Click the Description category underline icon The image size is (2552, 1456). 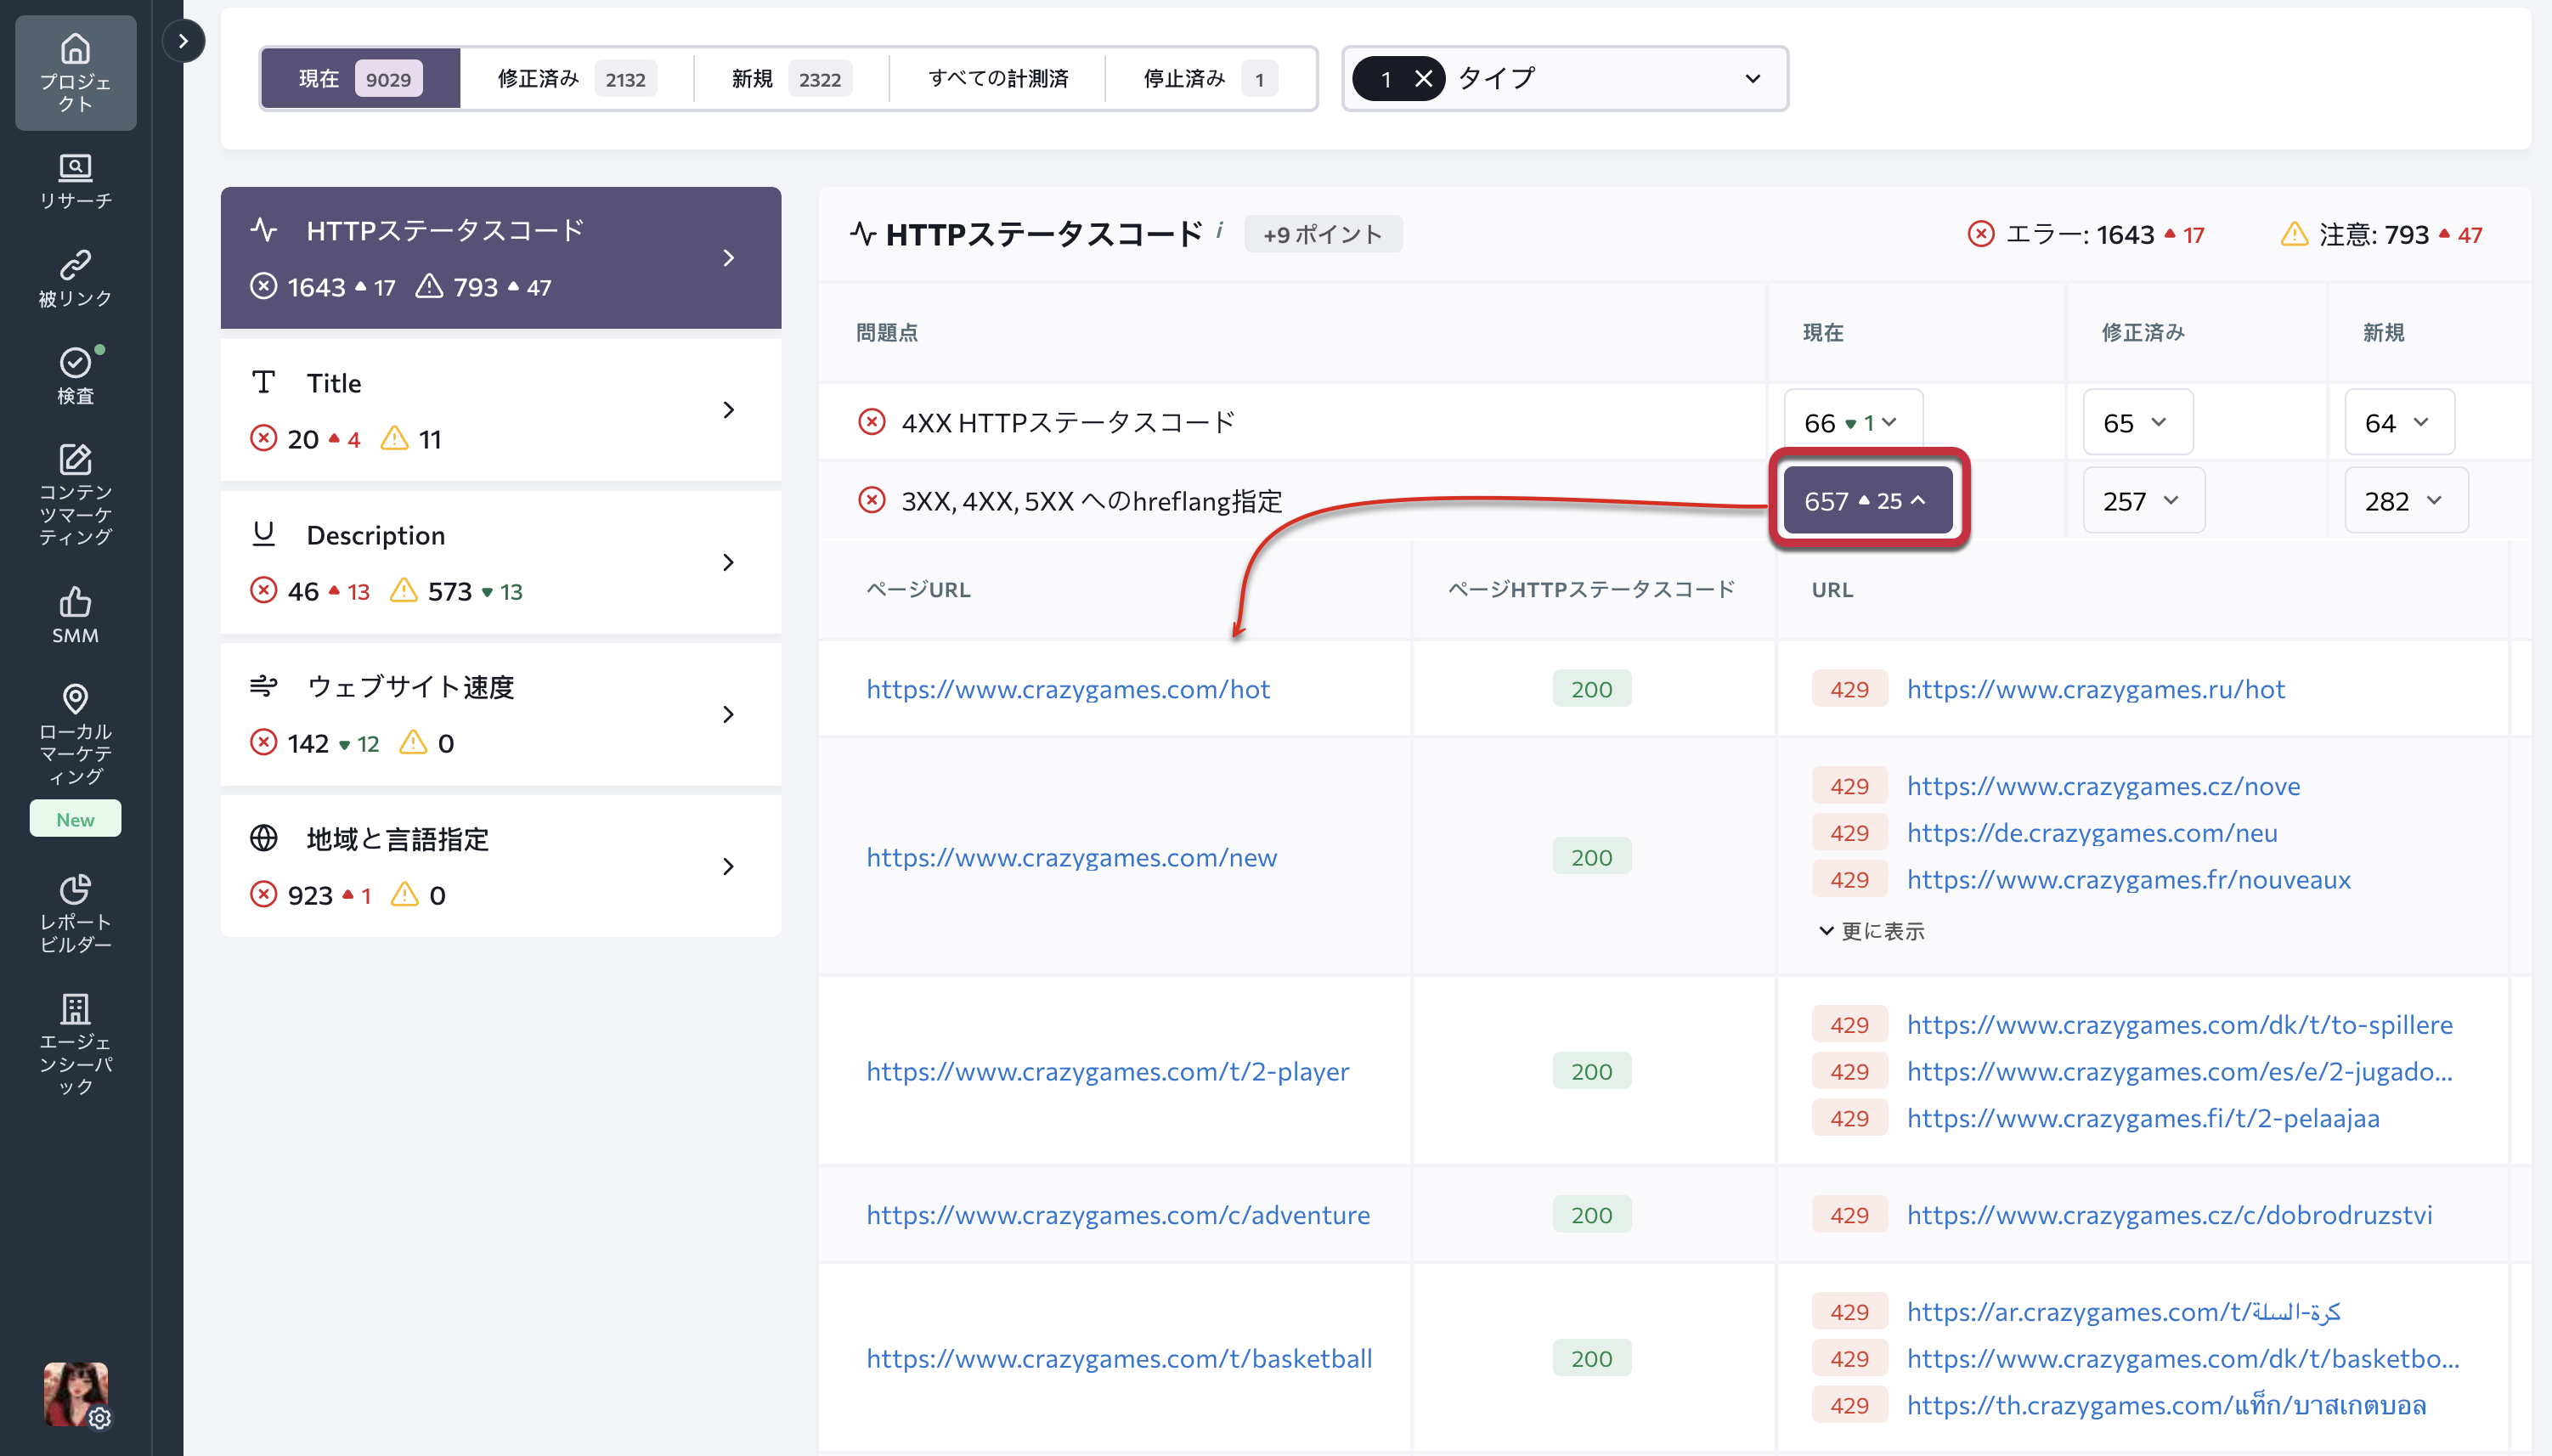click(x=263, y=534)
